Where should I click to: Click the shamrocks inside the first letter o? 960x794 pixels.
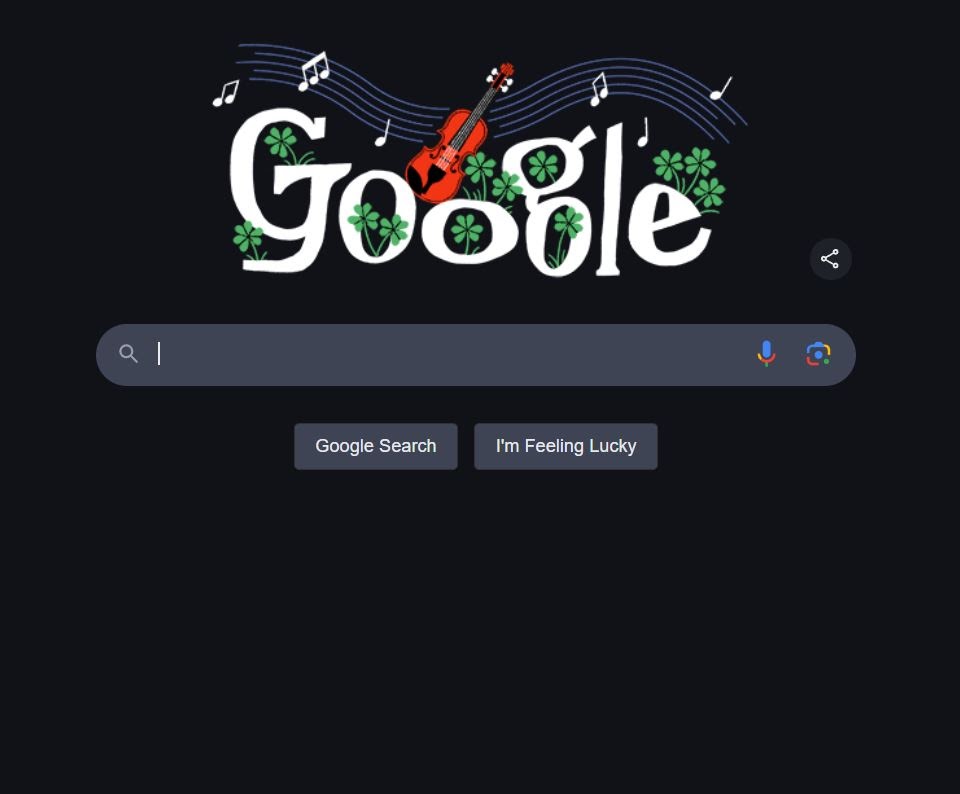click(x=378, y=228)
